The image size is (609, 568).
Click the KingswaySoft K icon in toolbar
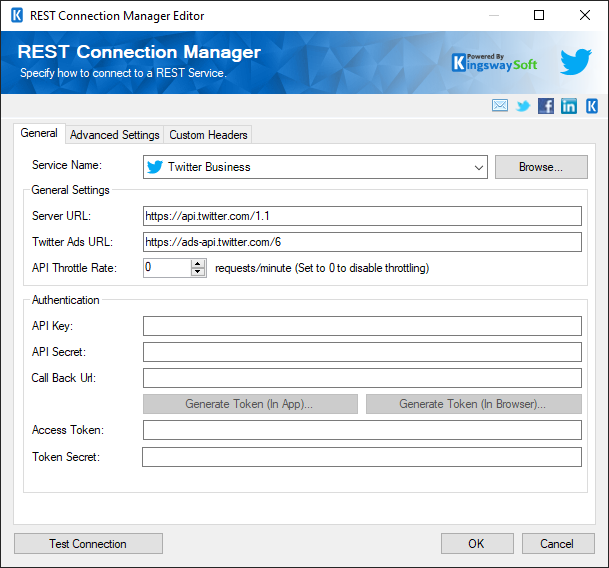tap(592, 106)
